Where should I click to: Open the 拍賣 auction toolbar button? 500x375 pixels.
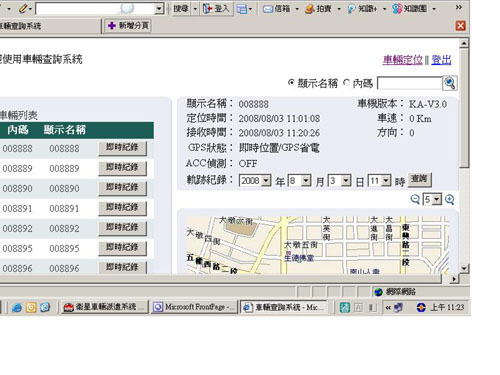318,9
